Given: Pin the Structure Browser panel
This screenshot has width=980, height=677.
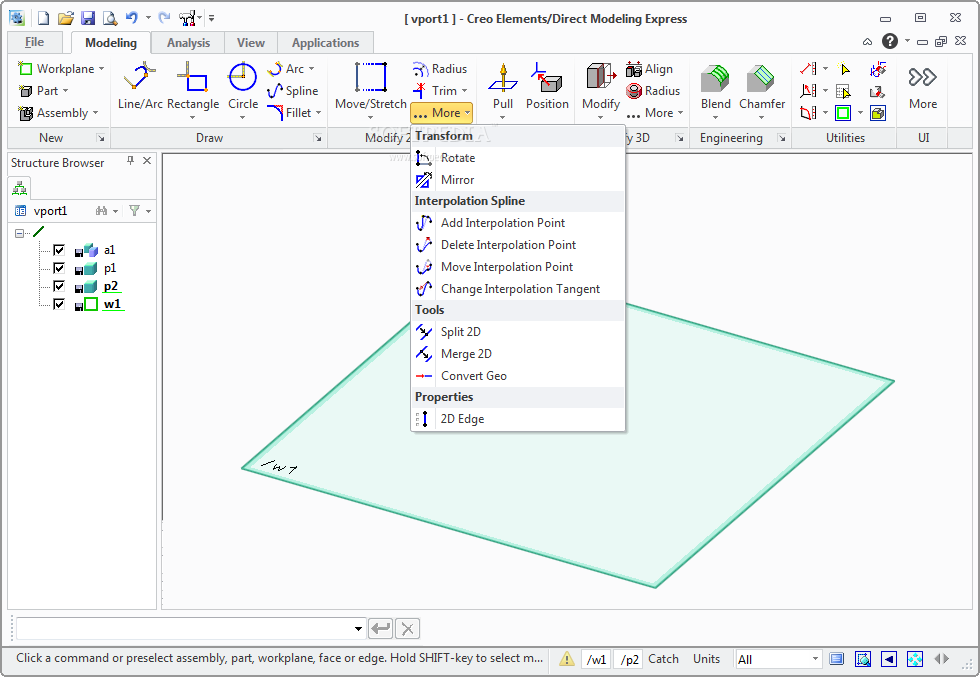Looking at the screenshot, I should tap(131, 161).
